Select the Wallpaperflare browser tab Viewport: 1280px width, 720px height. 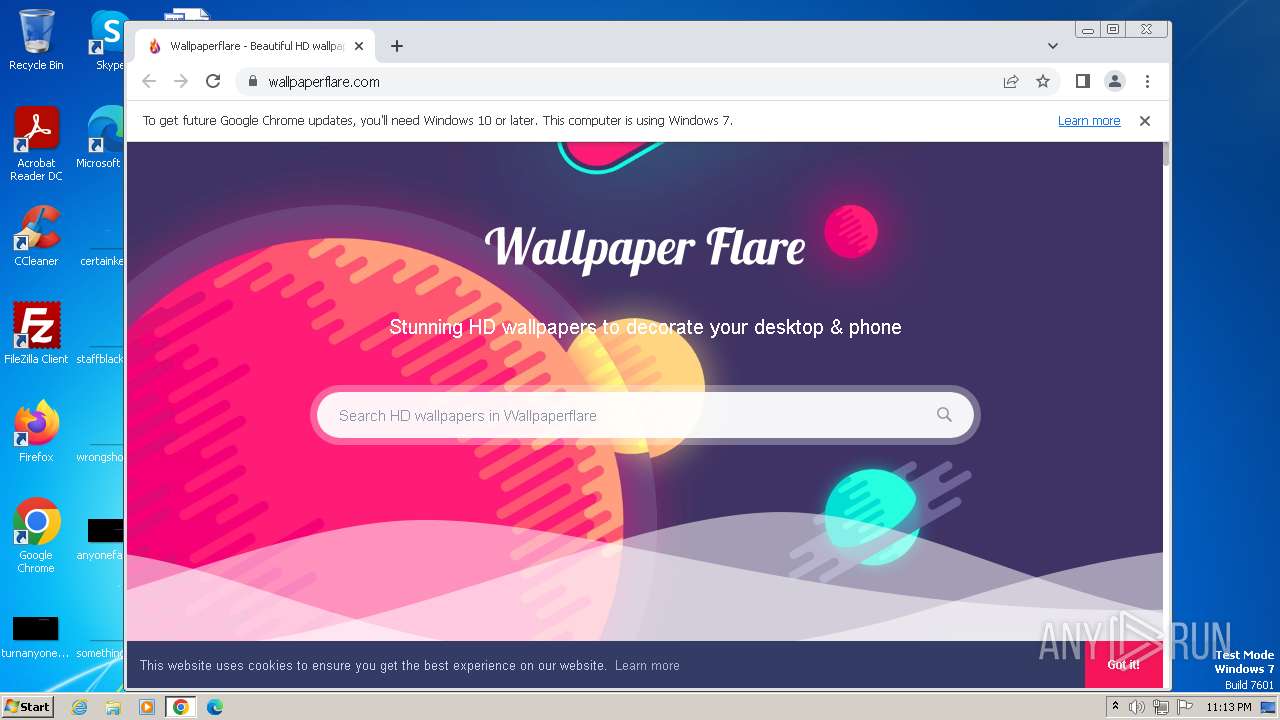click(255, 46)
